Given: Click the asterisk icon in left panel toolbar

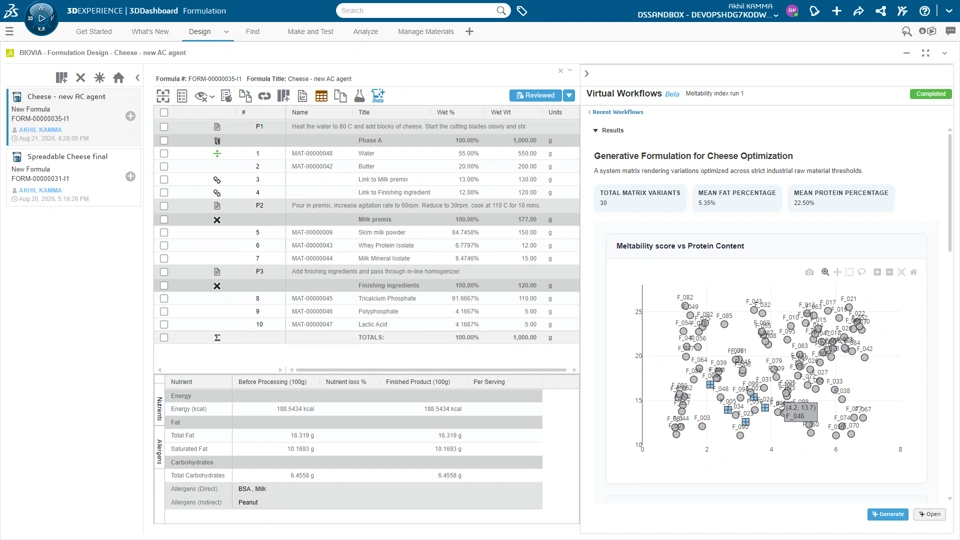Looking at the screenshot, I should pos(99,78).
